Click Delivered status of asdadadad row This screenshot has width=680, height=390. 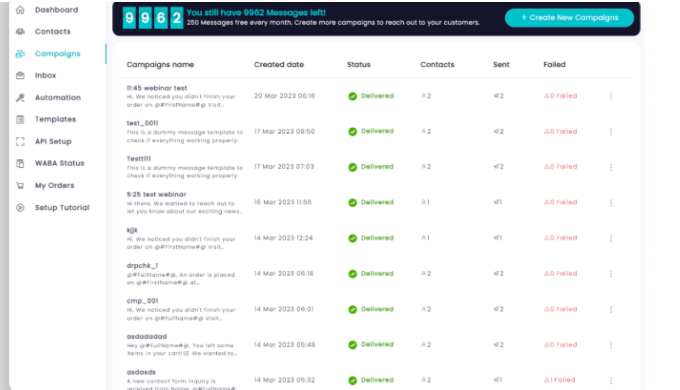pos(377,344)
